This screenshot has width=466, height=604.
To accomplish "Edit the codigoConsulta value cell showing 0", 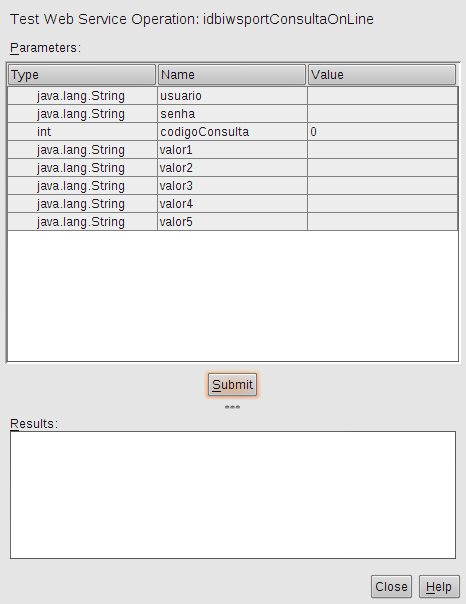I will pyautogui.click(x=382, y=132).
